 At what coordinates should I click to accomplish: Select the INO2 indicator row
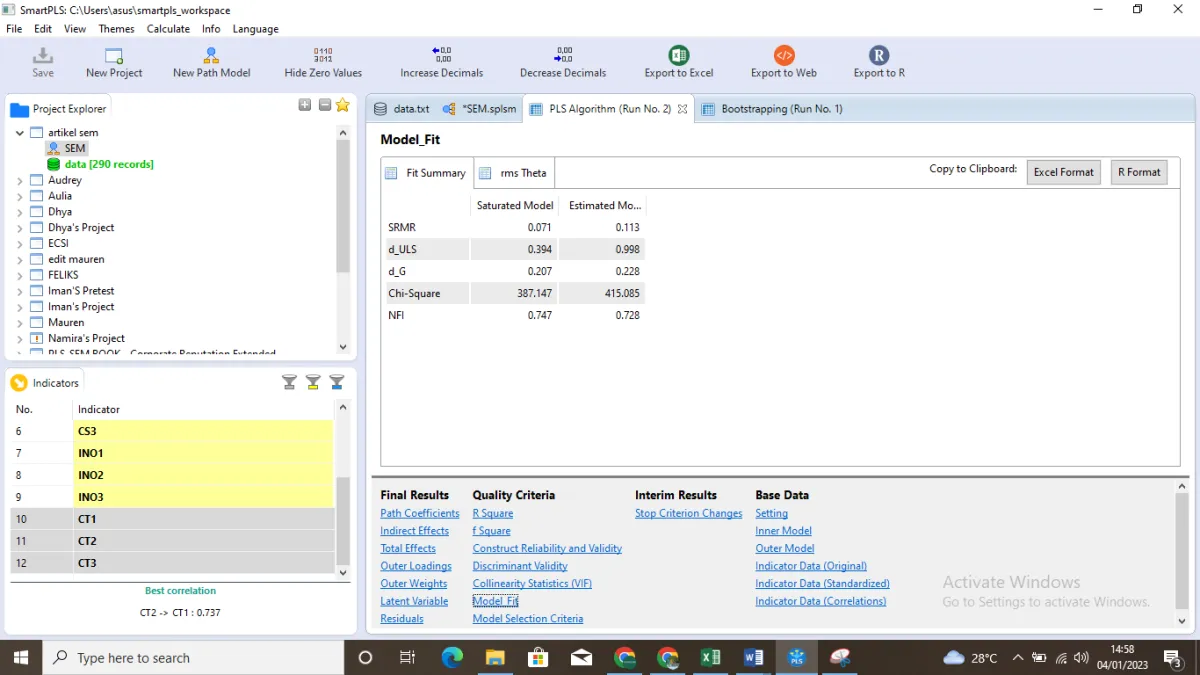pos(172,475)
